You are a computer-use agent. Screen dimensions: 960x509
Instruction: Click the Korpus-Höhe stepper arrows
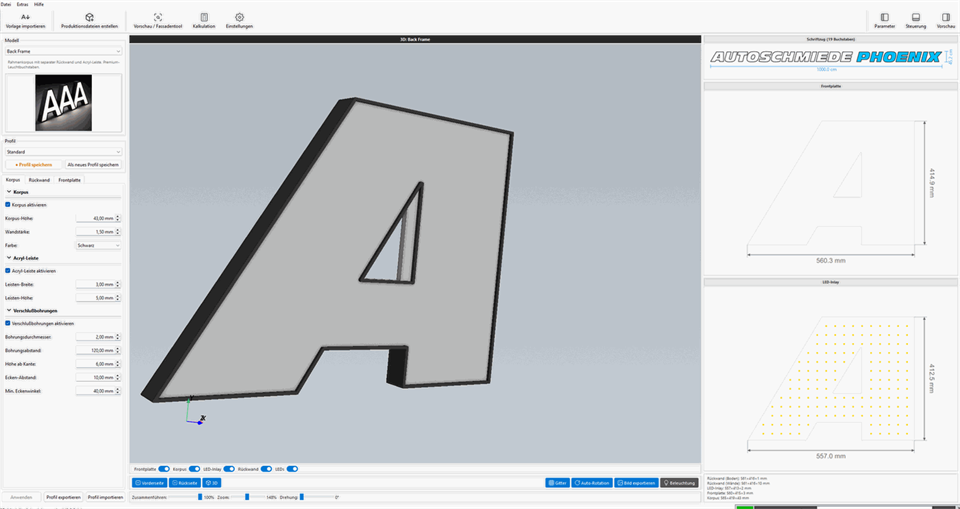point(118,219)
